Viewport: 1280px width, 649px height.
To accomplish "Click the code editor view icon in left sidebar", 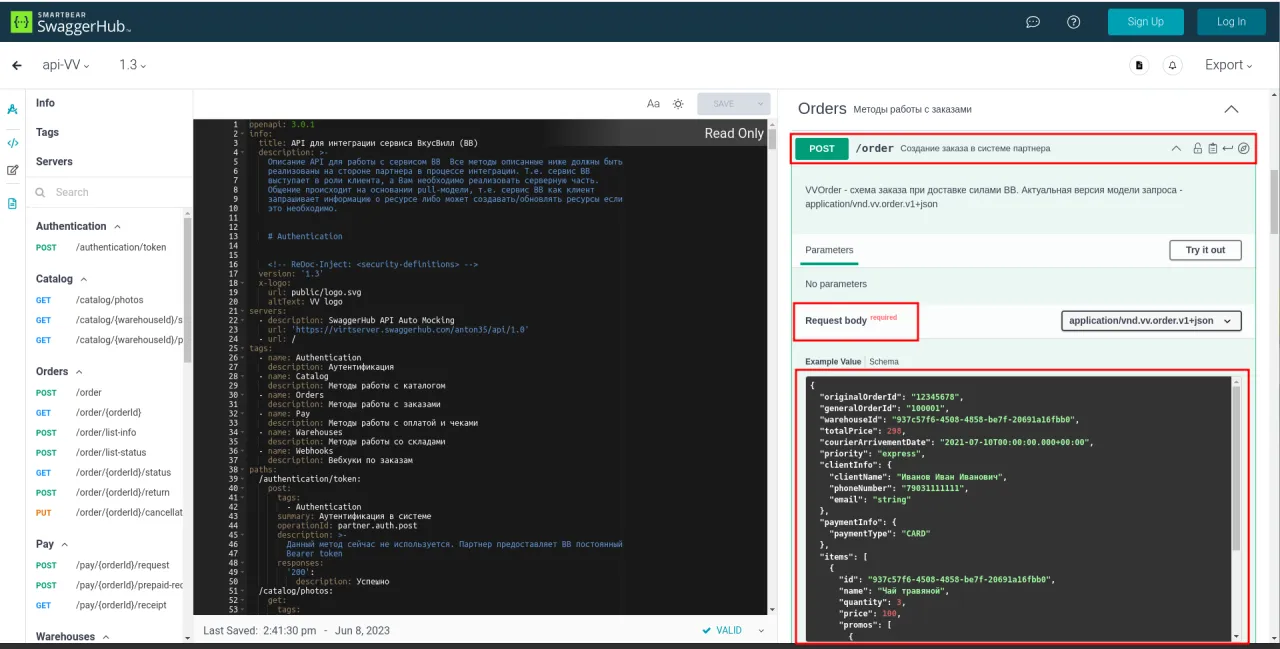I will (x=13, y=143).
